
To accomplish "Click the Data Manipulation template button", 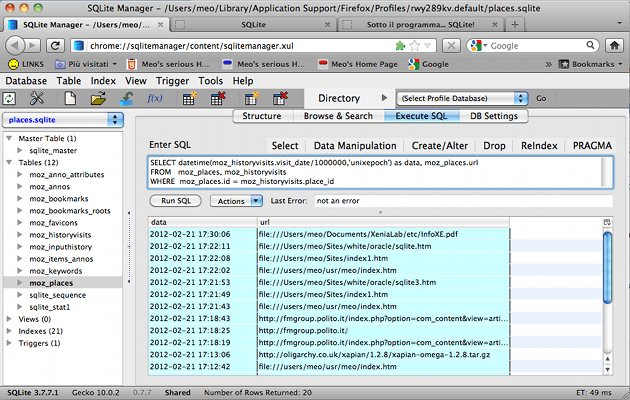I will point(355,145).
